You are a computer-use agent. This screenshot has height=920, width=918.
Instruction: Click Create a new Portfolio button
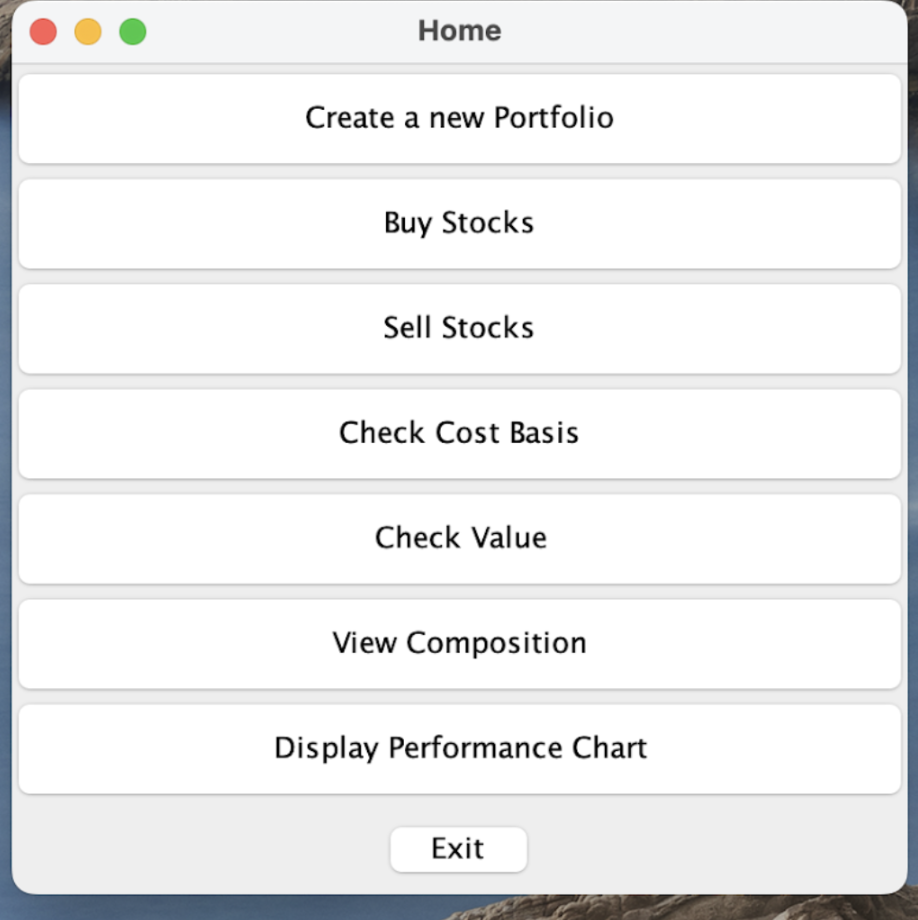click(459, 118)
